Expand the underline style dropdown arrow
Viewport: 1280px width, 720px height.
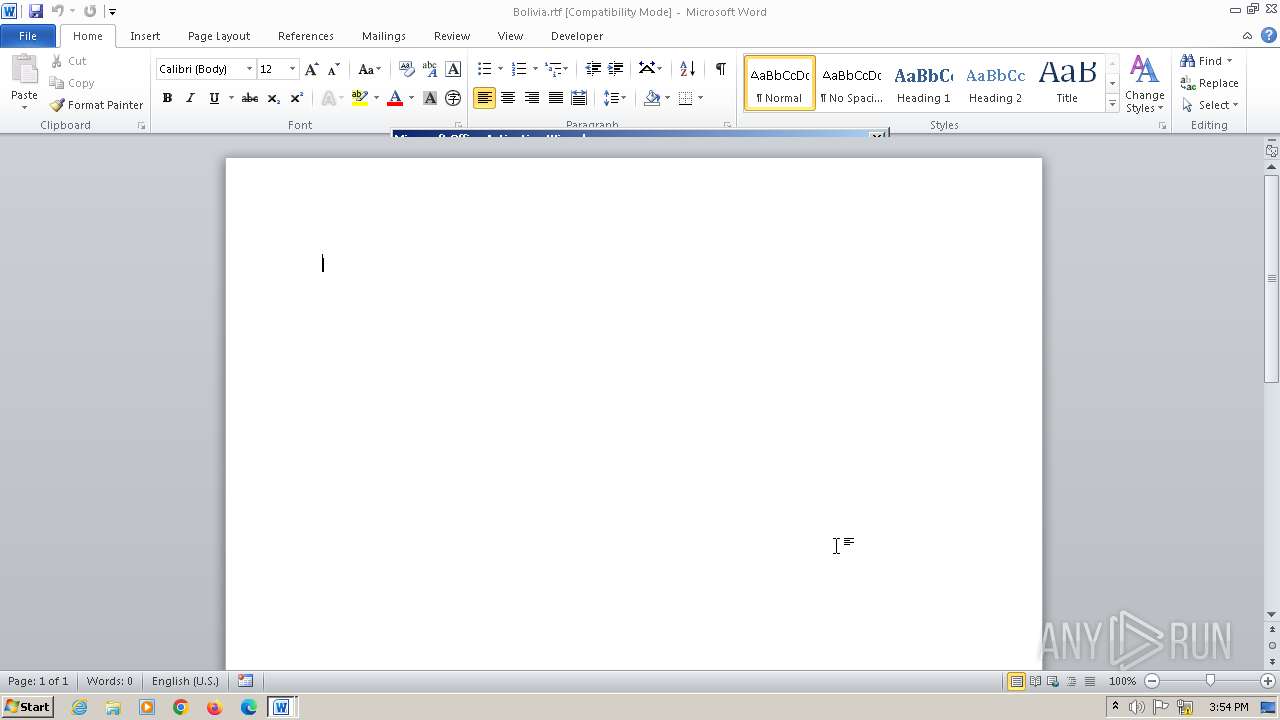coord(231,98)
